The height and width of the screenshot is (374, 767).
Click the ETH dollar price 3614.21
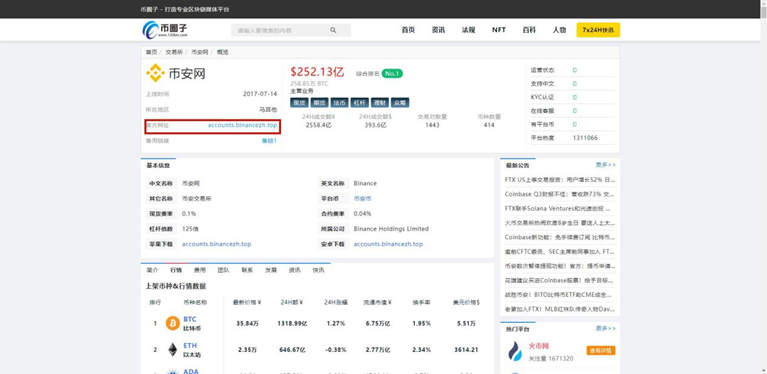pyautogui.click(x=466, y=350)
